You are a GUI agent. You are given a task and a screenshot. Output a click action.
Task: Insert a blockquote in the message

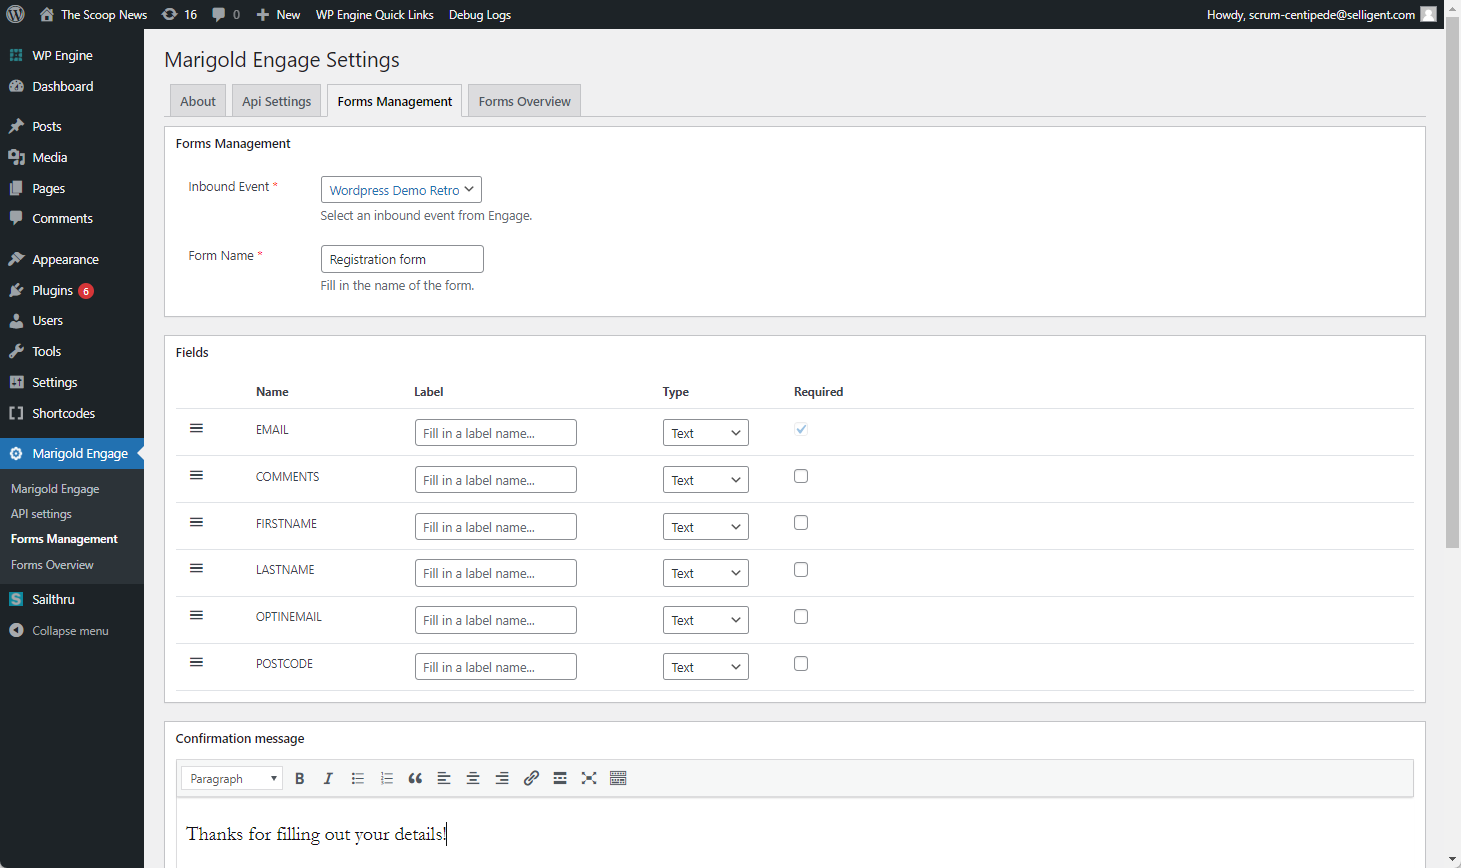(415, 778)
